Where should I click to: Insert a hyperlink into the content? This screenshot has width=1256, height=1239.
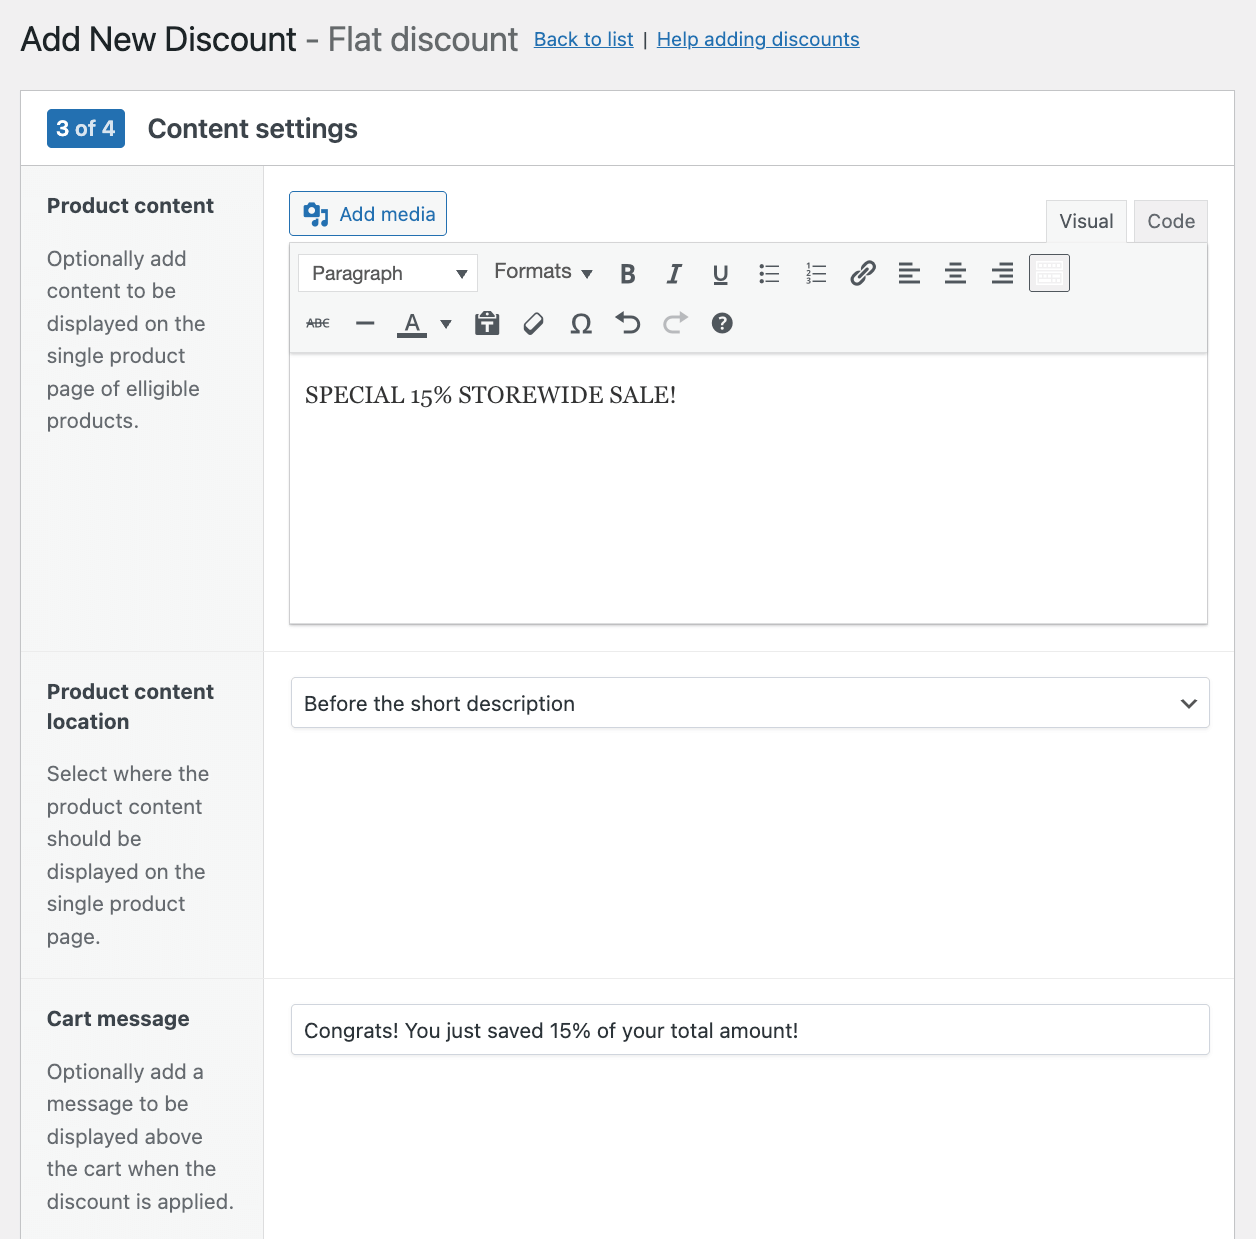click(862, 272)
